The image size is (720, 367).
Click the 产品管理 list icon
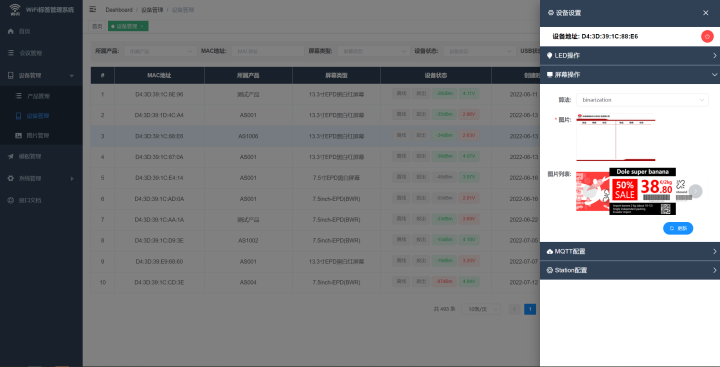coord(18,96)
